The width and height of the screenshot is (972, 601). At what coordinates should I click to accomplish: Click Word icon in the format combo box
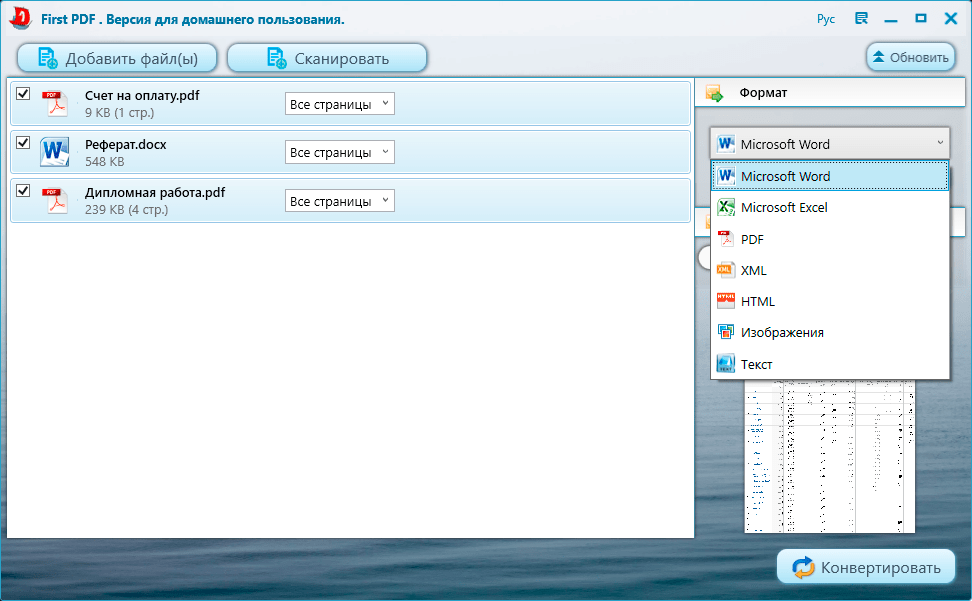(726, 144)
